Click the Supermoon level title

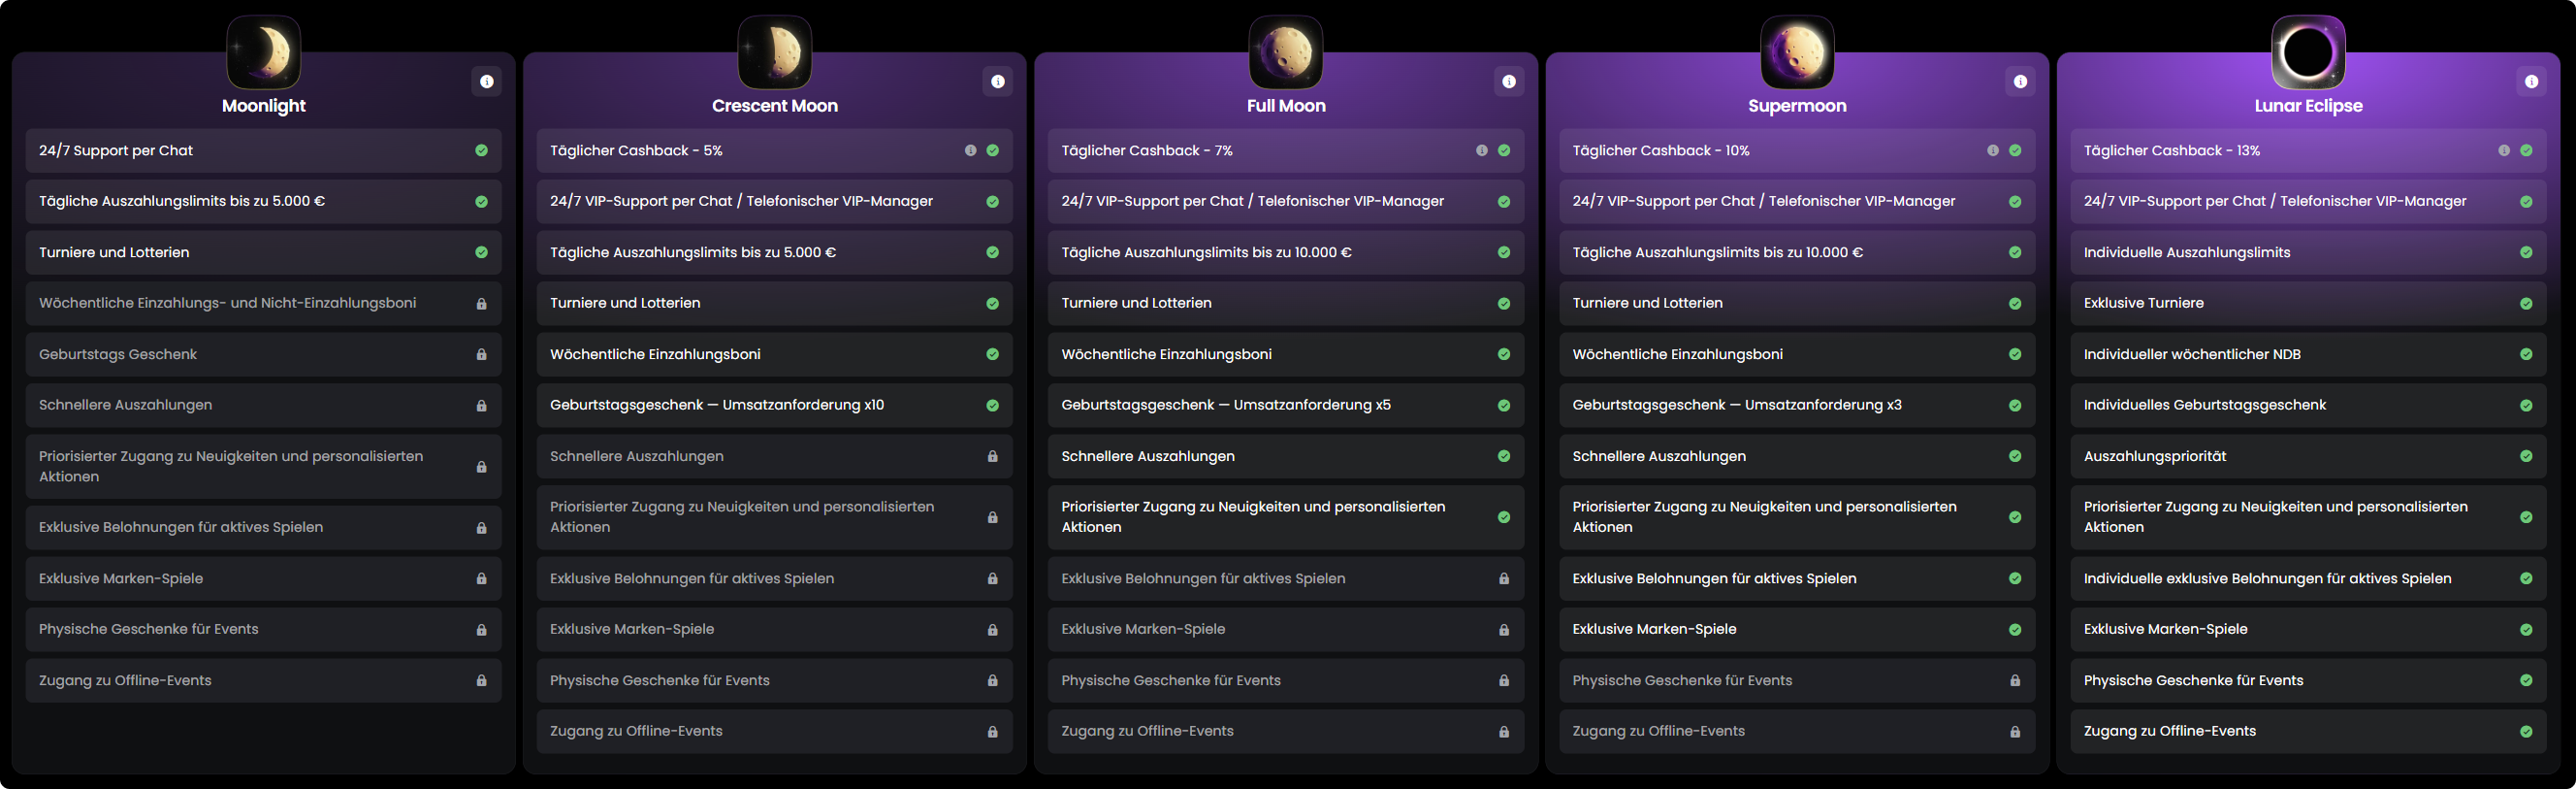pyautogui.click(x=1797, y=106)
